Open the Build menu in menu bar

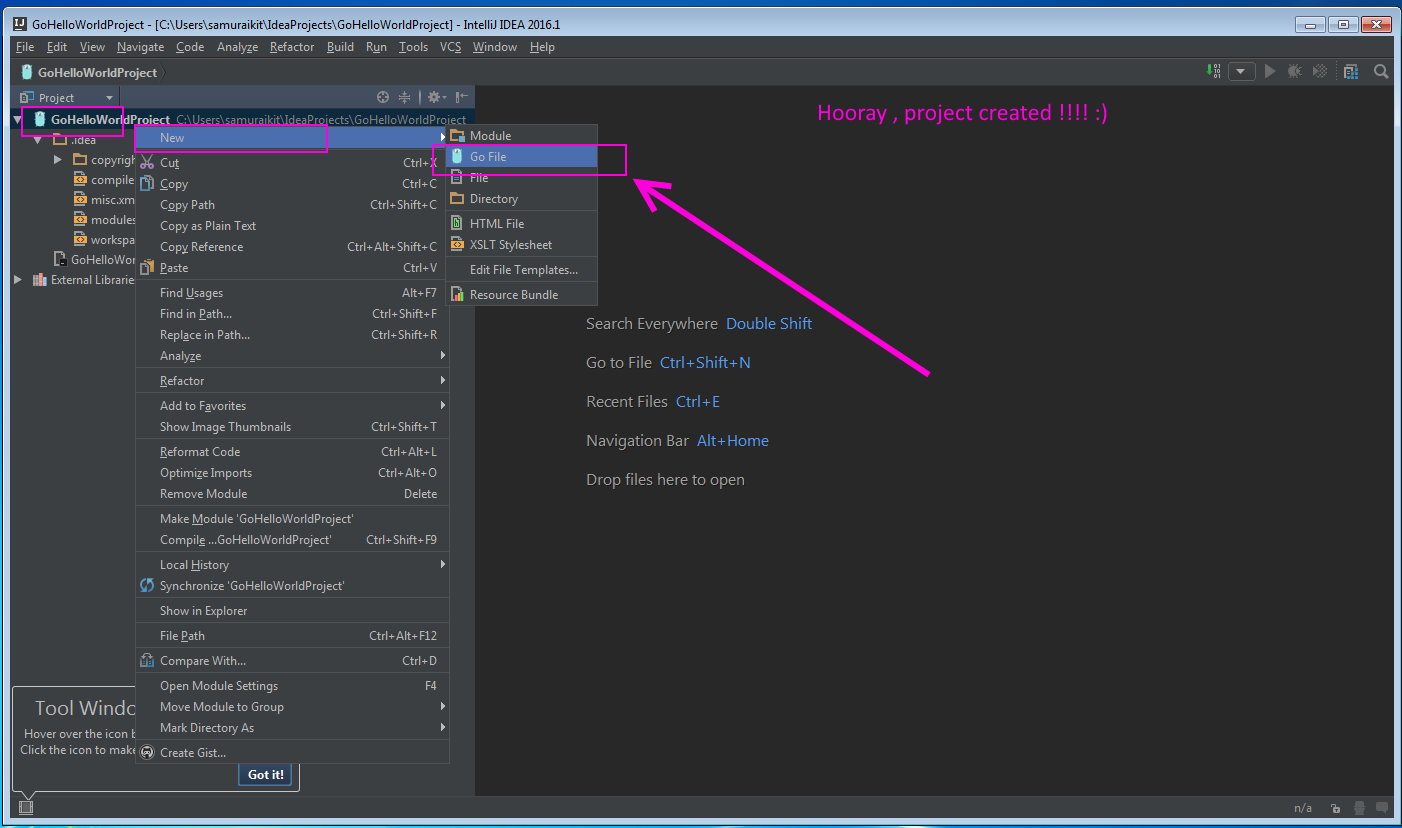click(x=340, y=47)
